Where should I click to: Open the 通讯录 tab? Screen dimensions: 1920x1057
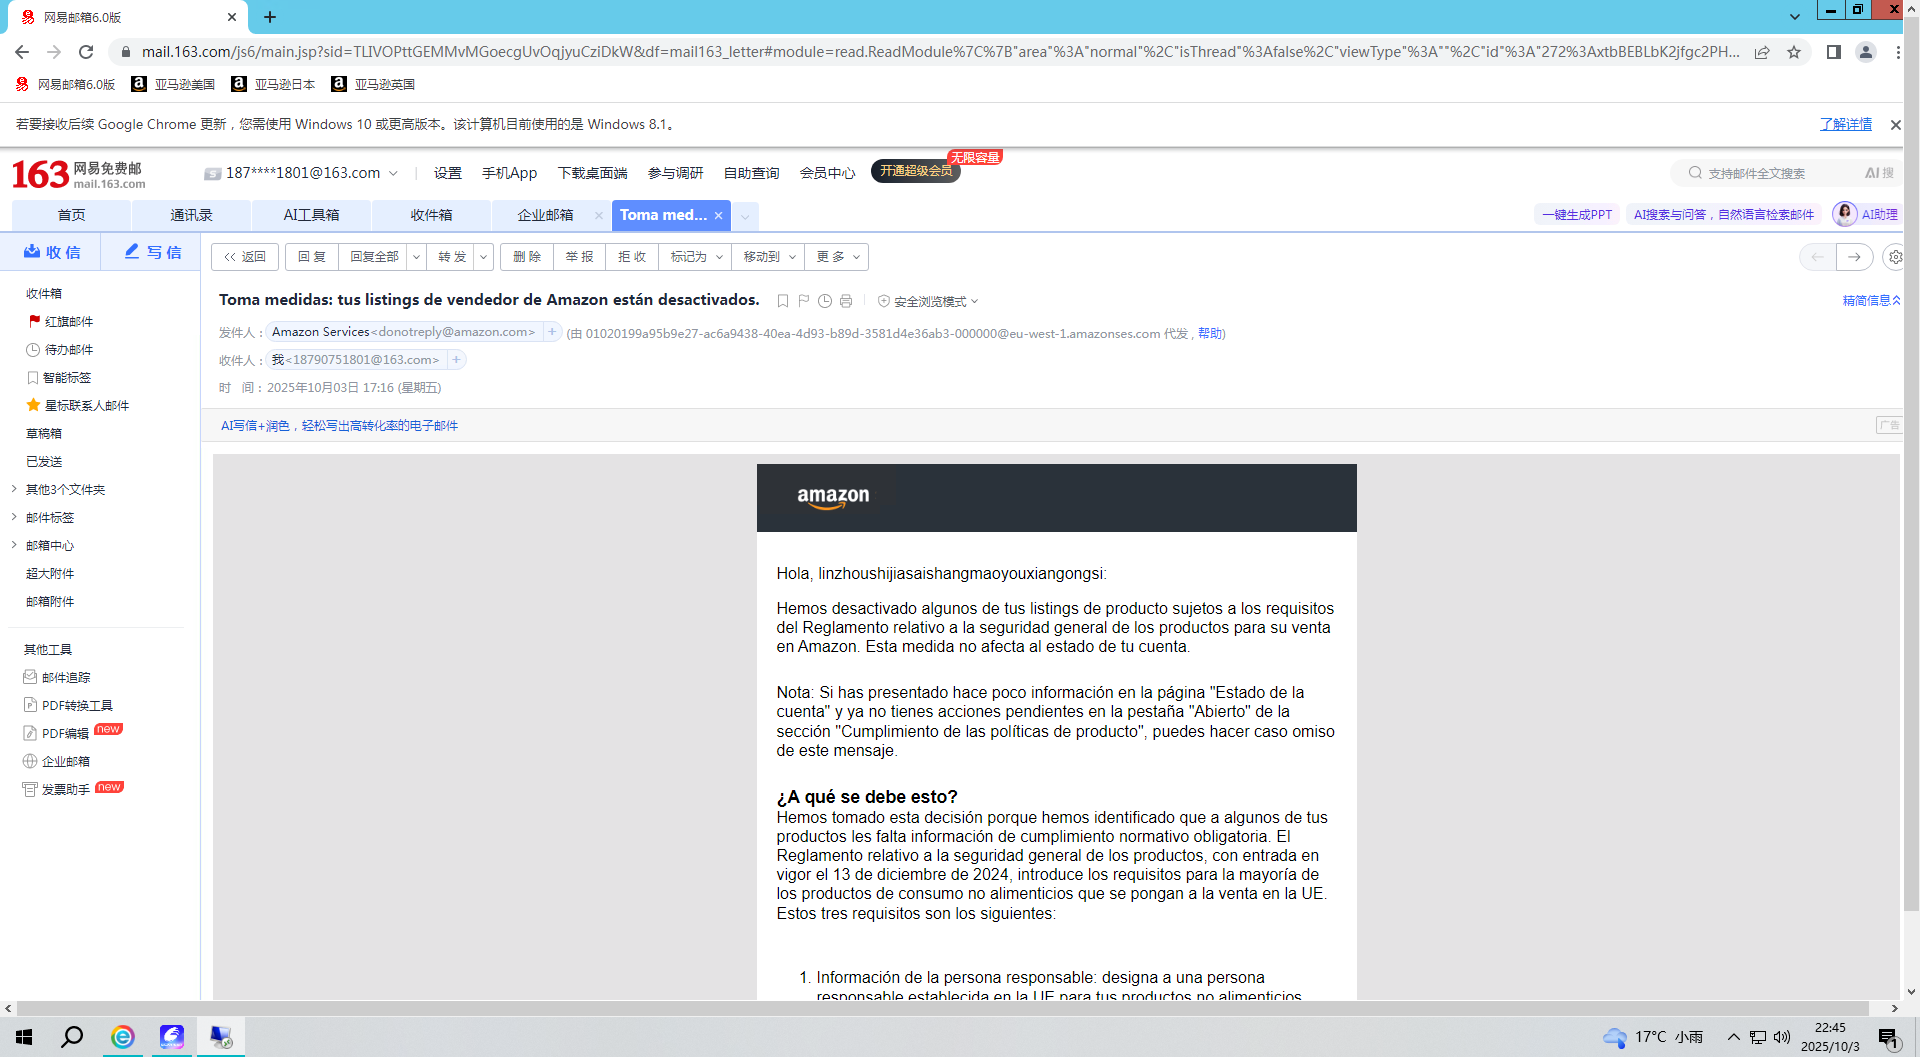(x=191, y=215)
